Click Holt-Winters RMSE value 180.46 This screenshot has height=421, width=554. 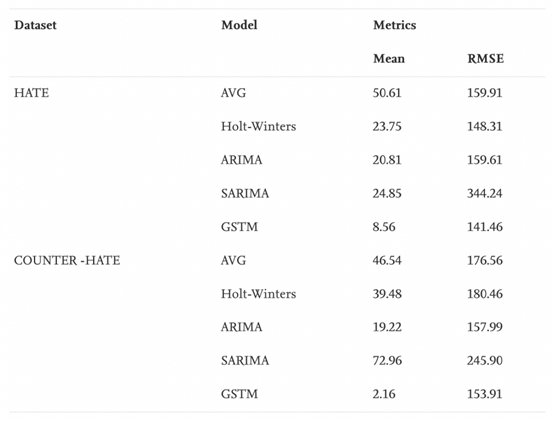point(485,294)
